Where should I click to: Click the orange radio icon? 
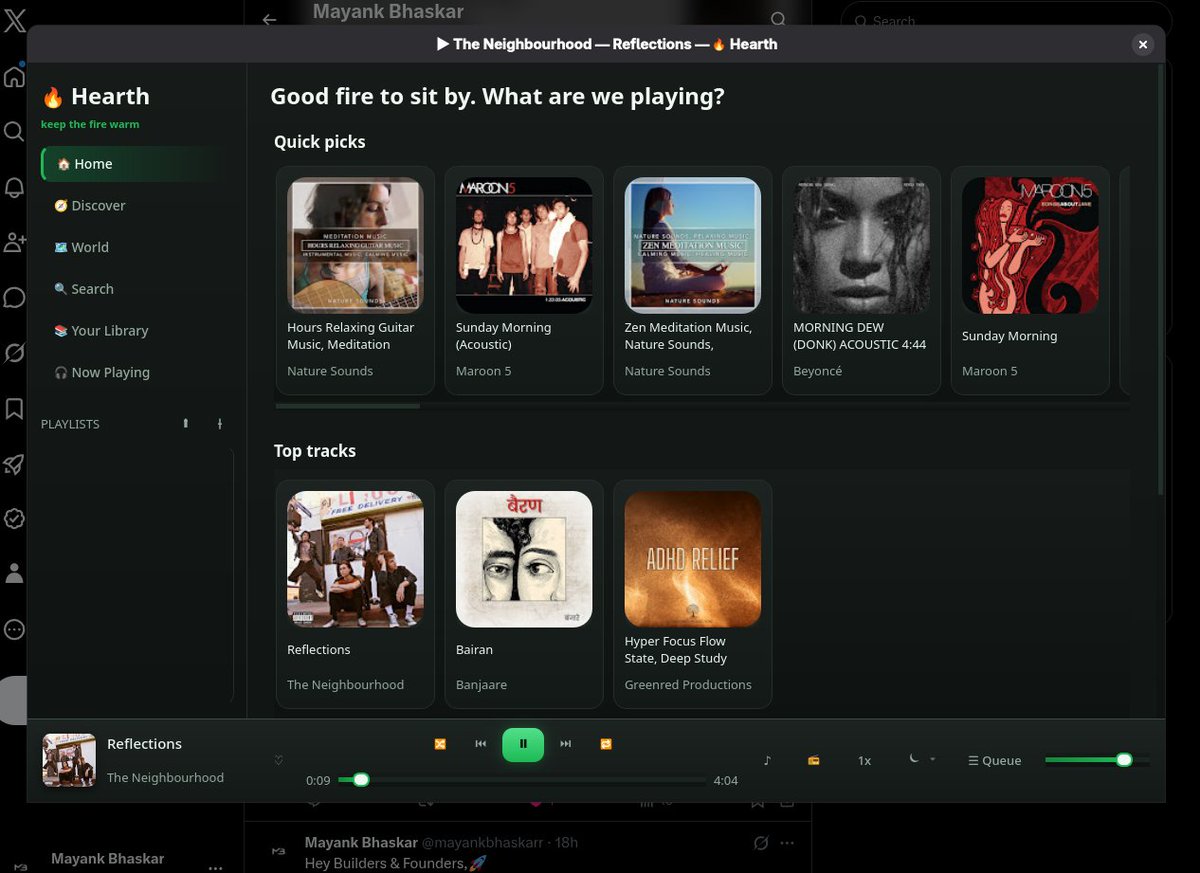[814, 760]
